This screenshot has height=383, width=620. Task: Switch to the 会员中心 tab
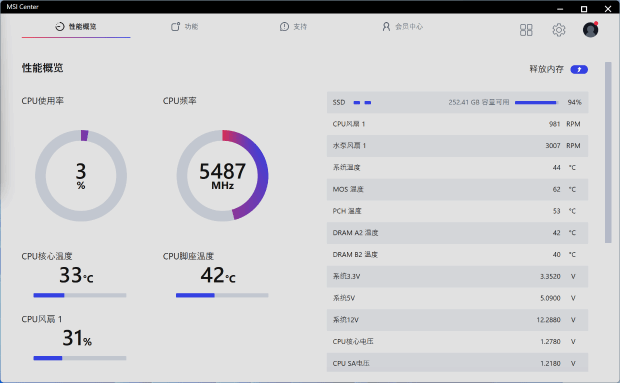tap(403, 26)
